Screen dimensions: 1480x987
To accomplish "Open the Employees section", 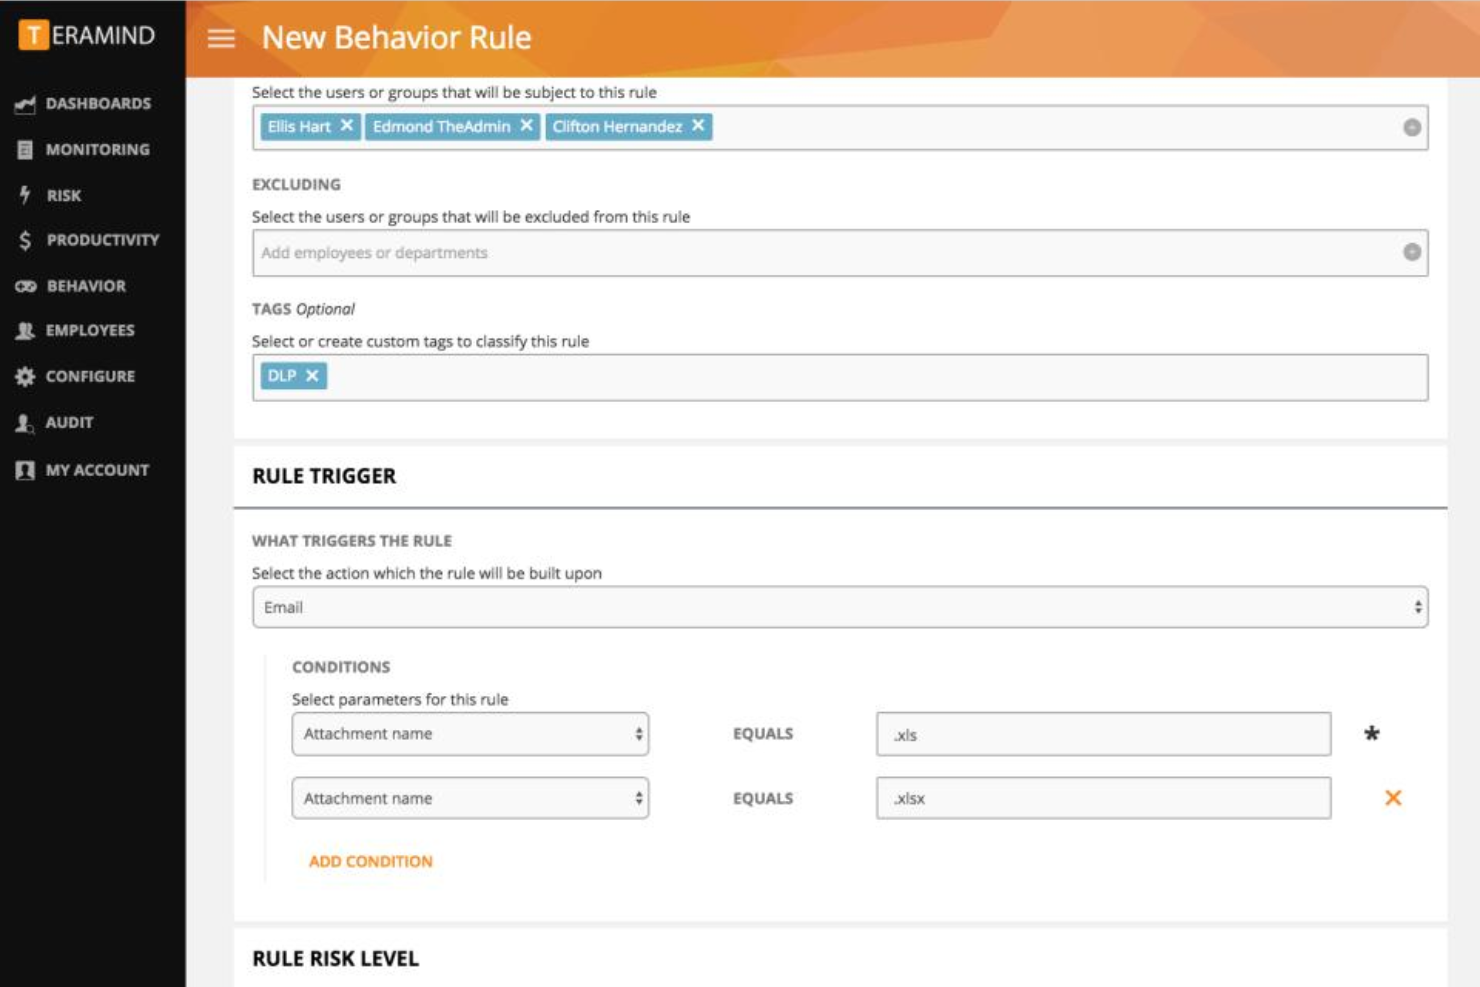I will tap(90, 330).
